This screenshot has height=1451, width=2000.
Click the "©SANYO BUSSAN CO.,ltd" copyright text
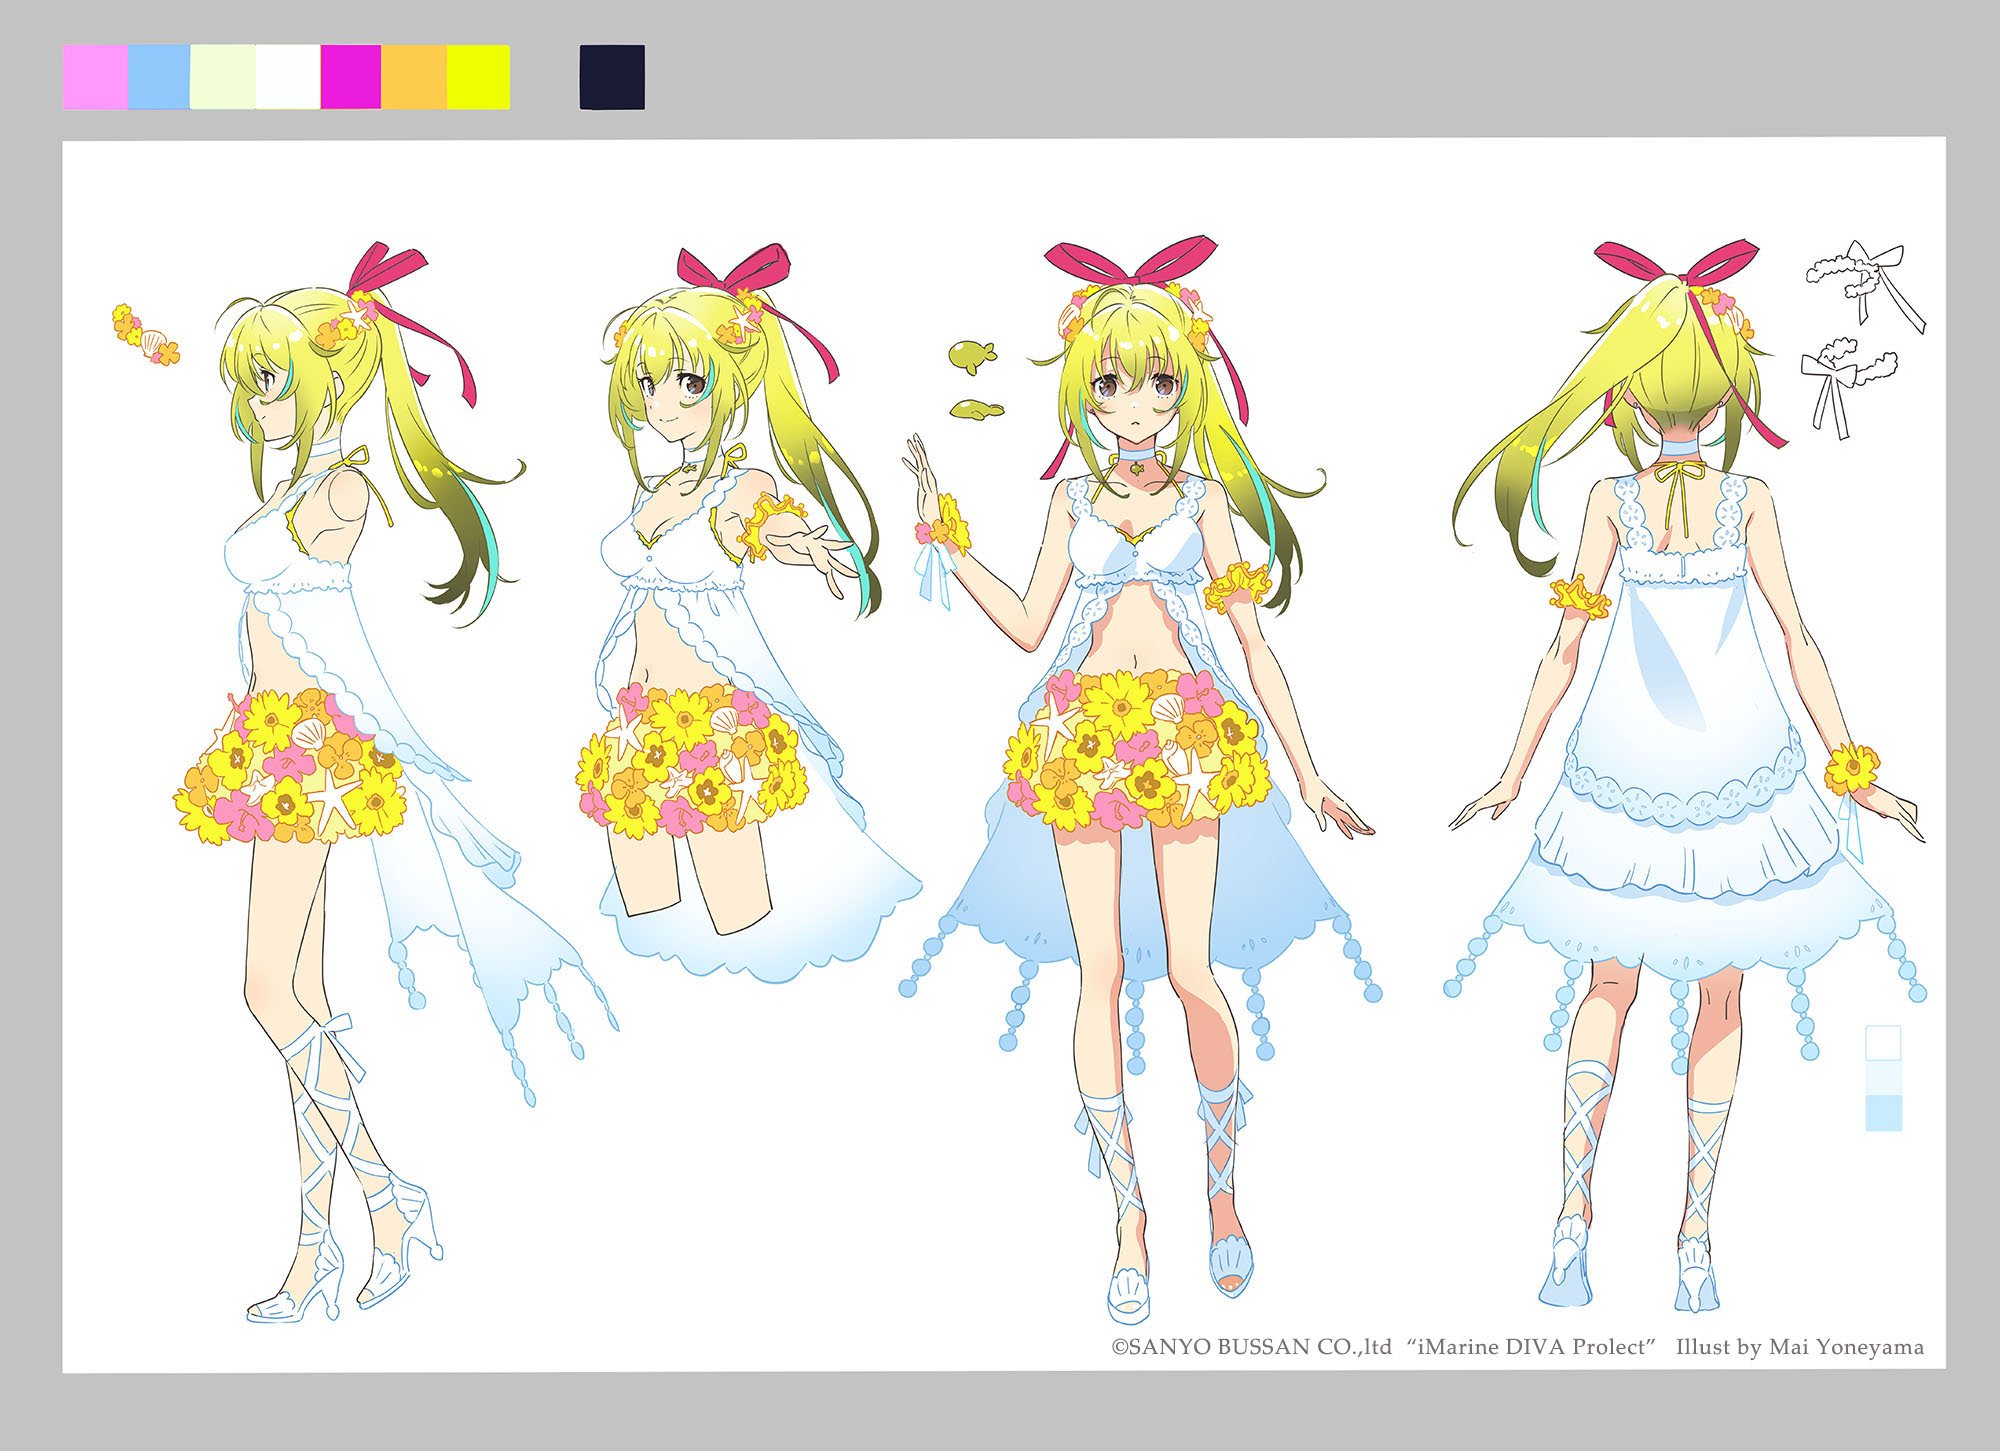tap(1252, 1347)
